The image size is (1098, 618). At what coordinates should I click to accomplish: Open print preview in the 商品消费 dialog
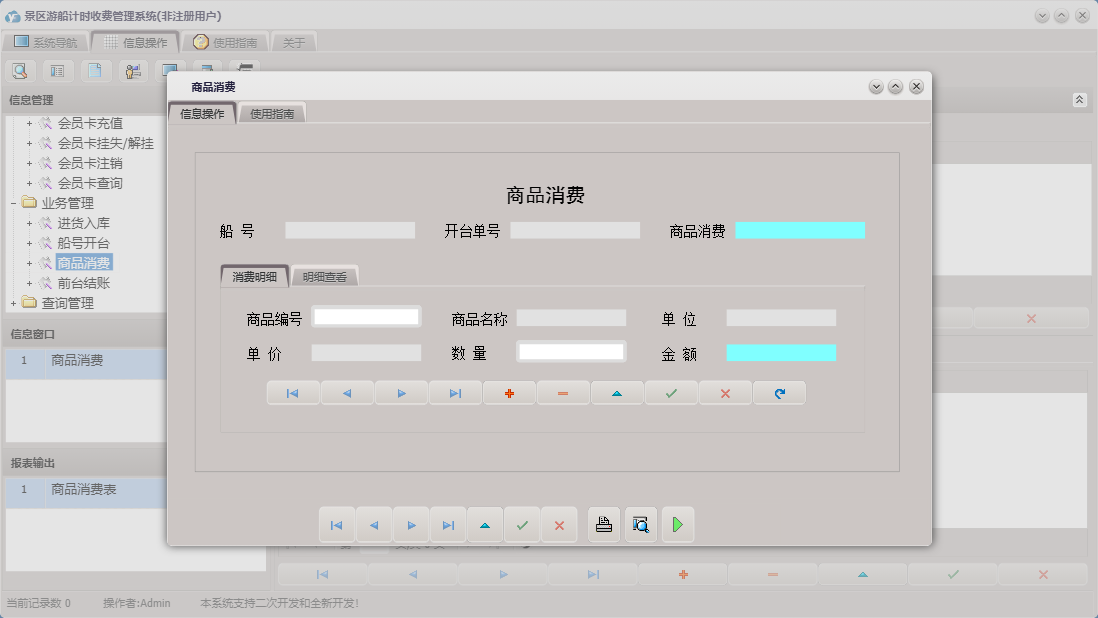click(640, 524)
